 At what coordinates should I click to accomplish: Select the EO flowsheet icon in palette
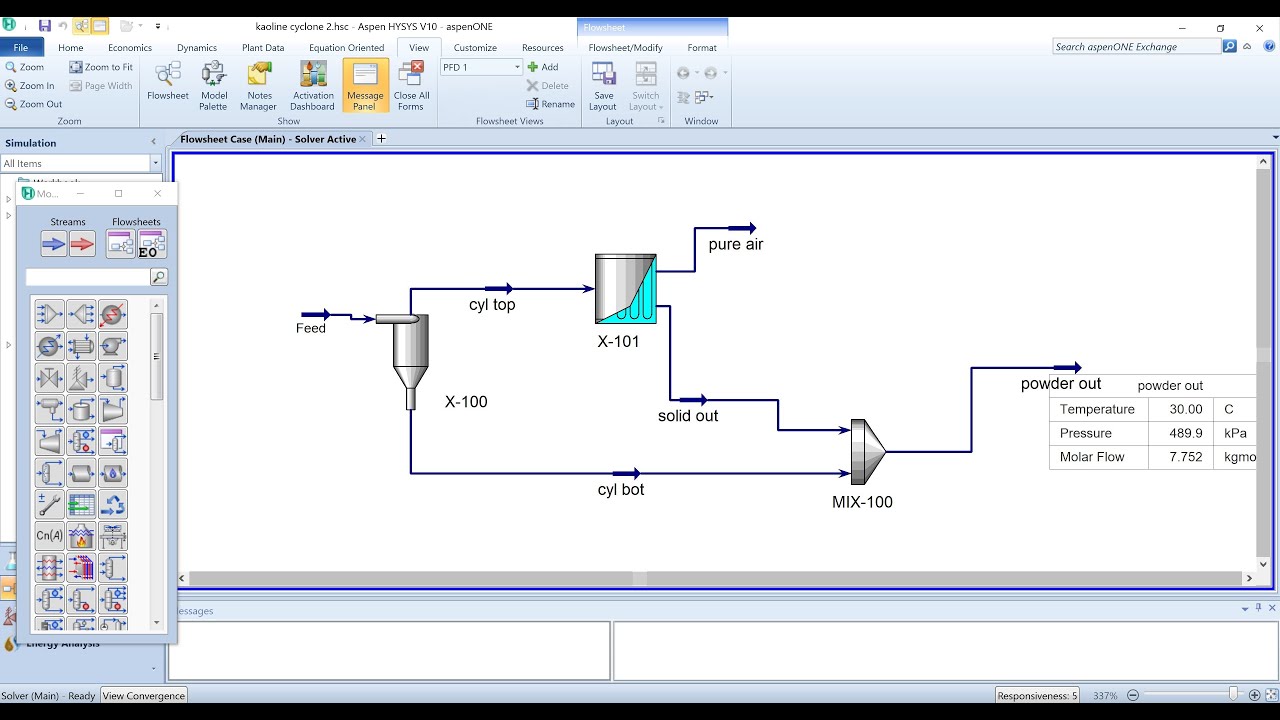152,243
